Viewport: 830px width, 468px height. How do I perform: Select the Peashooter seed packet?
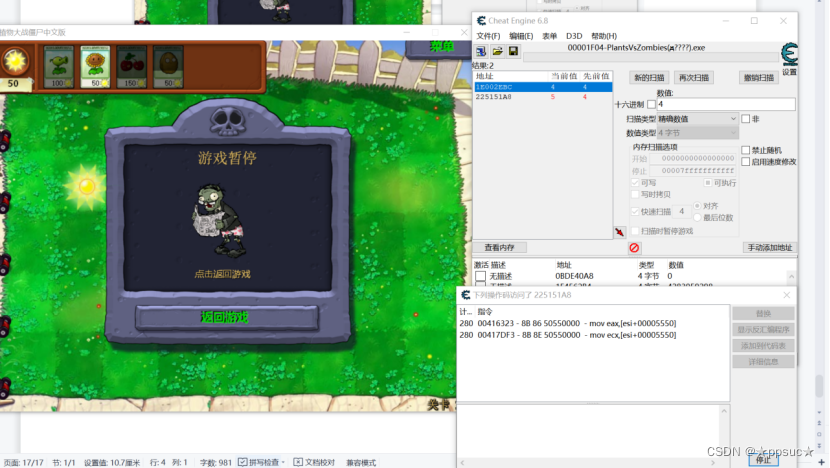(x=59, y=67)
